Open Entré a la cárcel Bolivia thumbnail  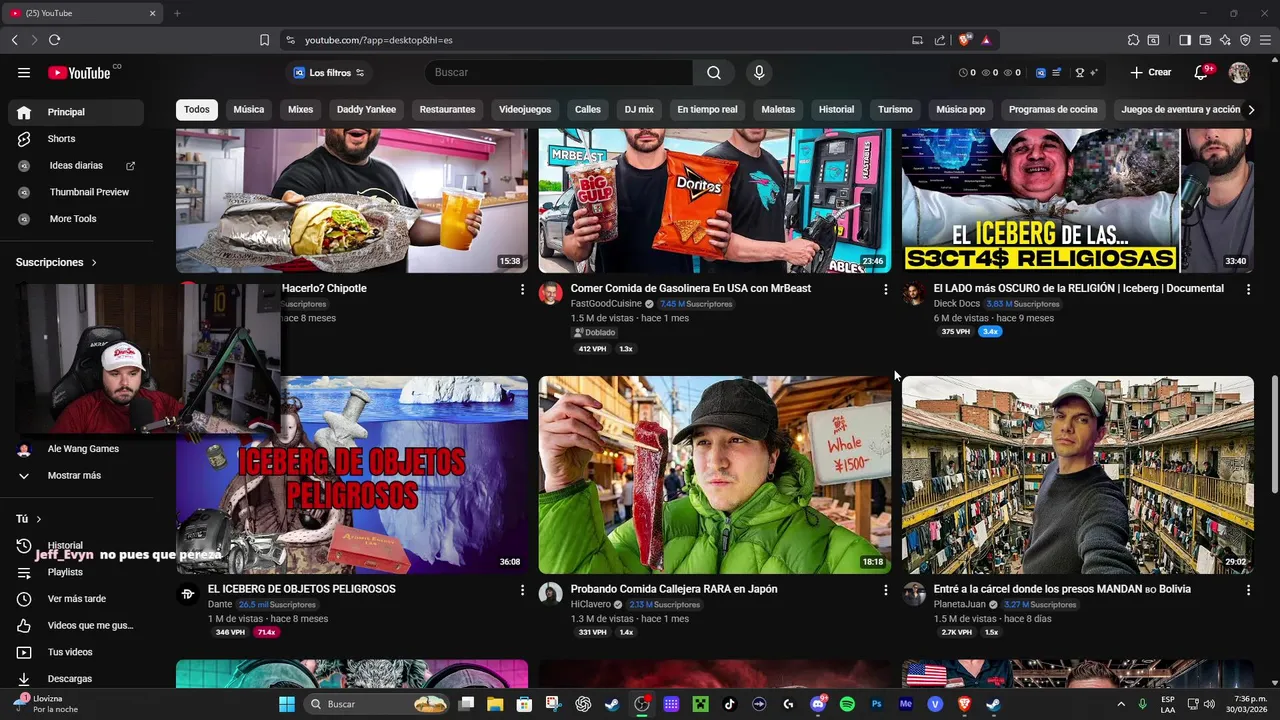[x=1078, y=474]
